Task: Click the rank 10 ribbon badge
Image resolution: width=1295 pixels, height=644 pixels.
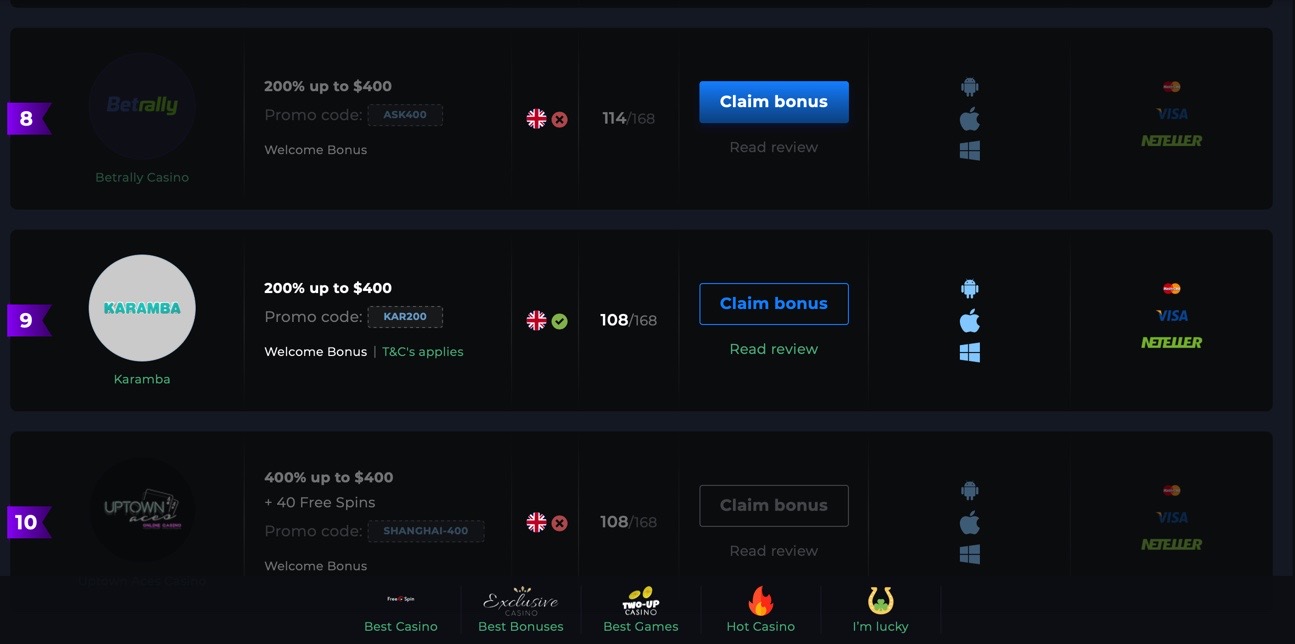Action: 28,522
